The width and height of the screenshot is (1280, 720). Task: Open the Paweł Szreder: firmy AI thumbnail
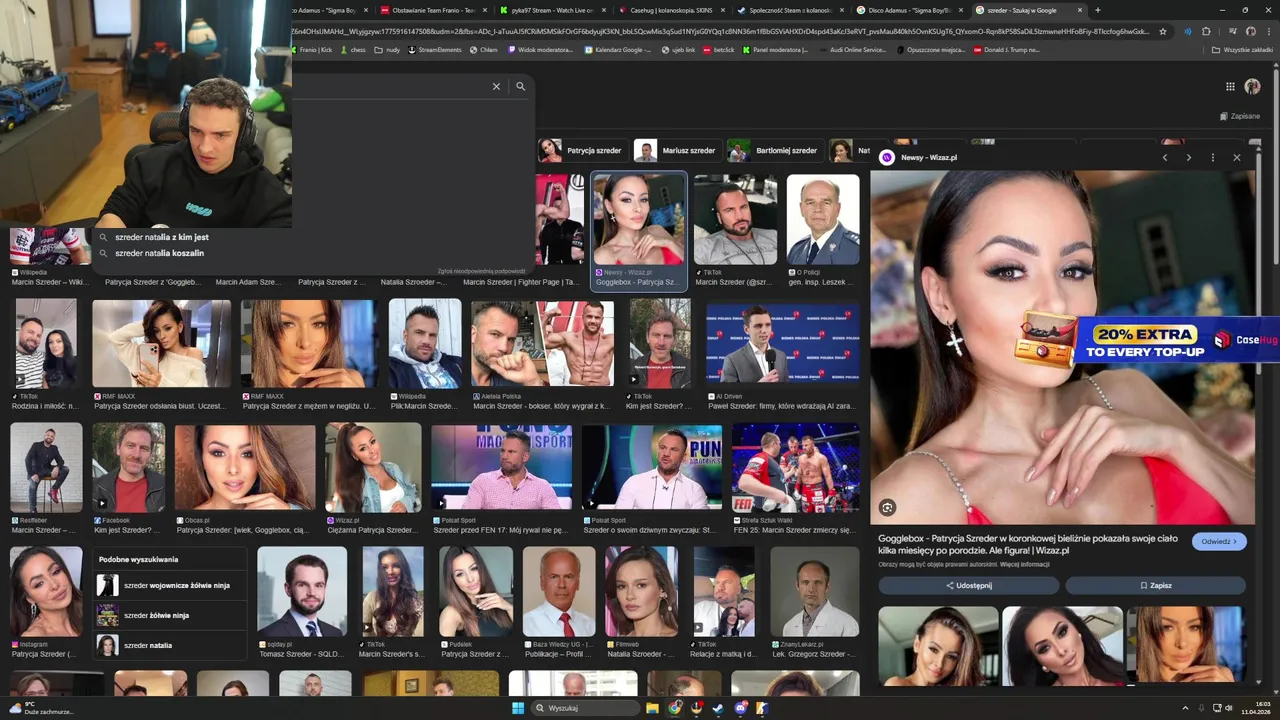(x=783, y=343)
